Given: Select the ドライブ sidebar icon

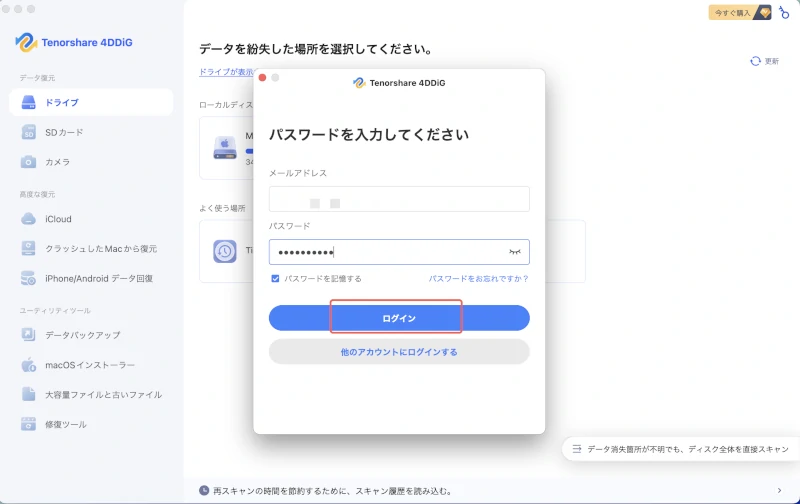Looking at the screenshot, I should (x=29, y=102).
